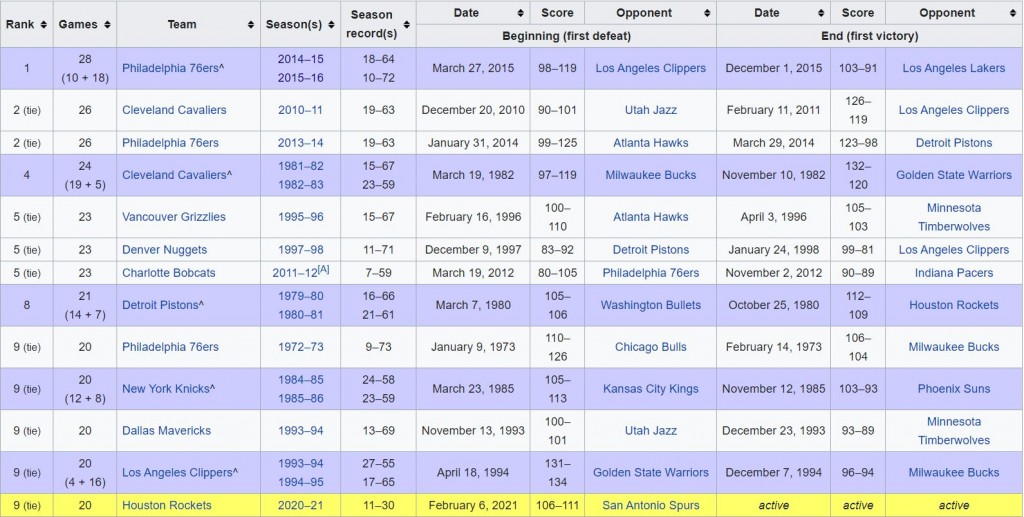This screenshot has width=1024, height=517.
Task: Open the 1972–73 season link
Action: (300, 347)
